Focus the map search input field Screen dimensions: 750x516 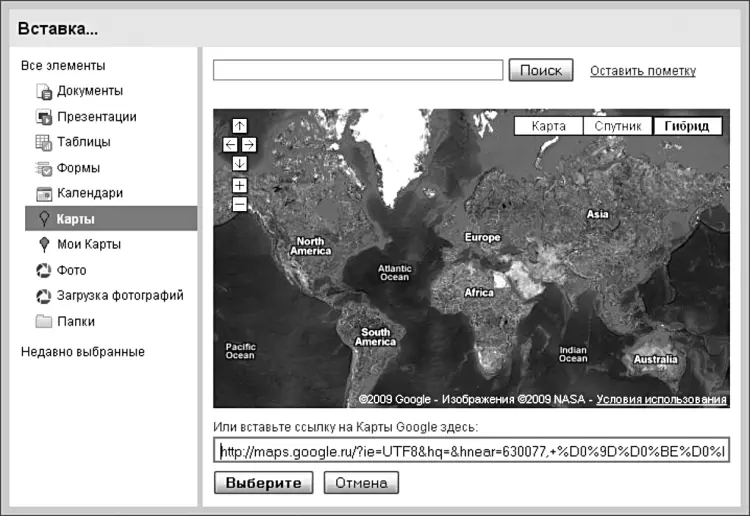click(358, 70)
